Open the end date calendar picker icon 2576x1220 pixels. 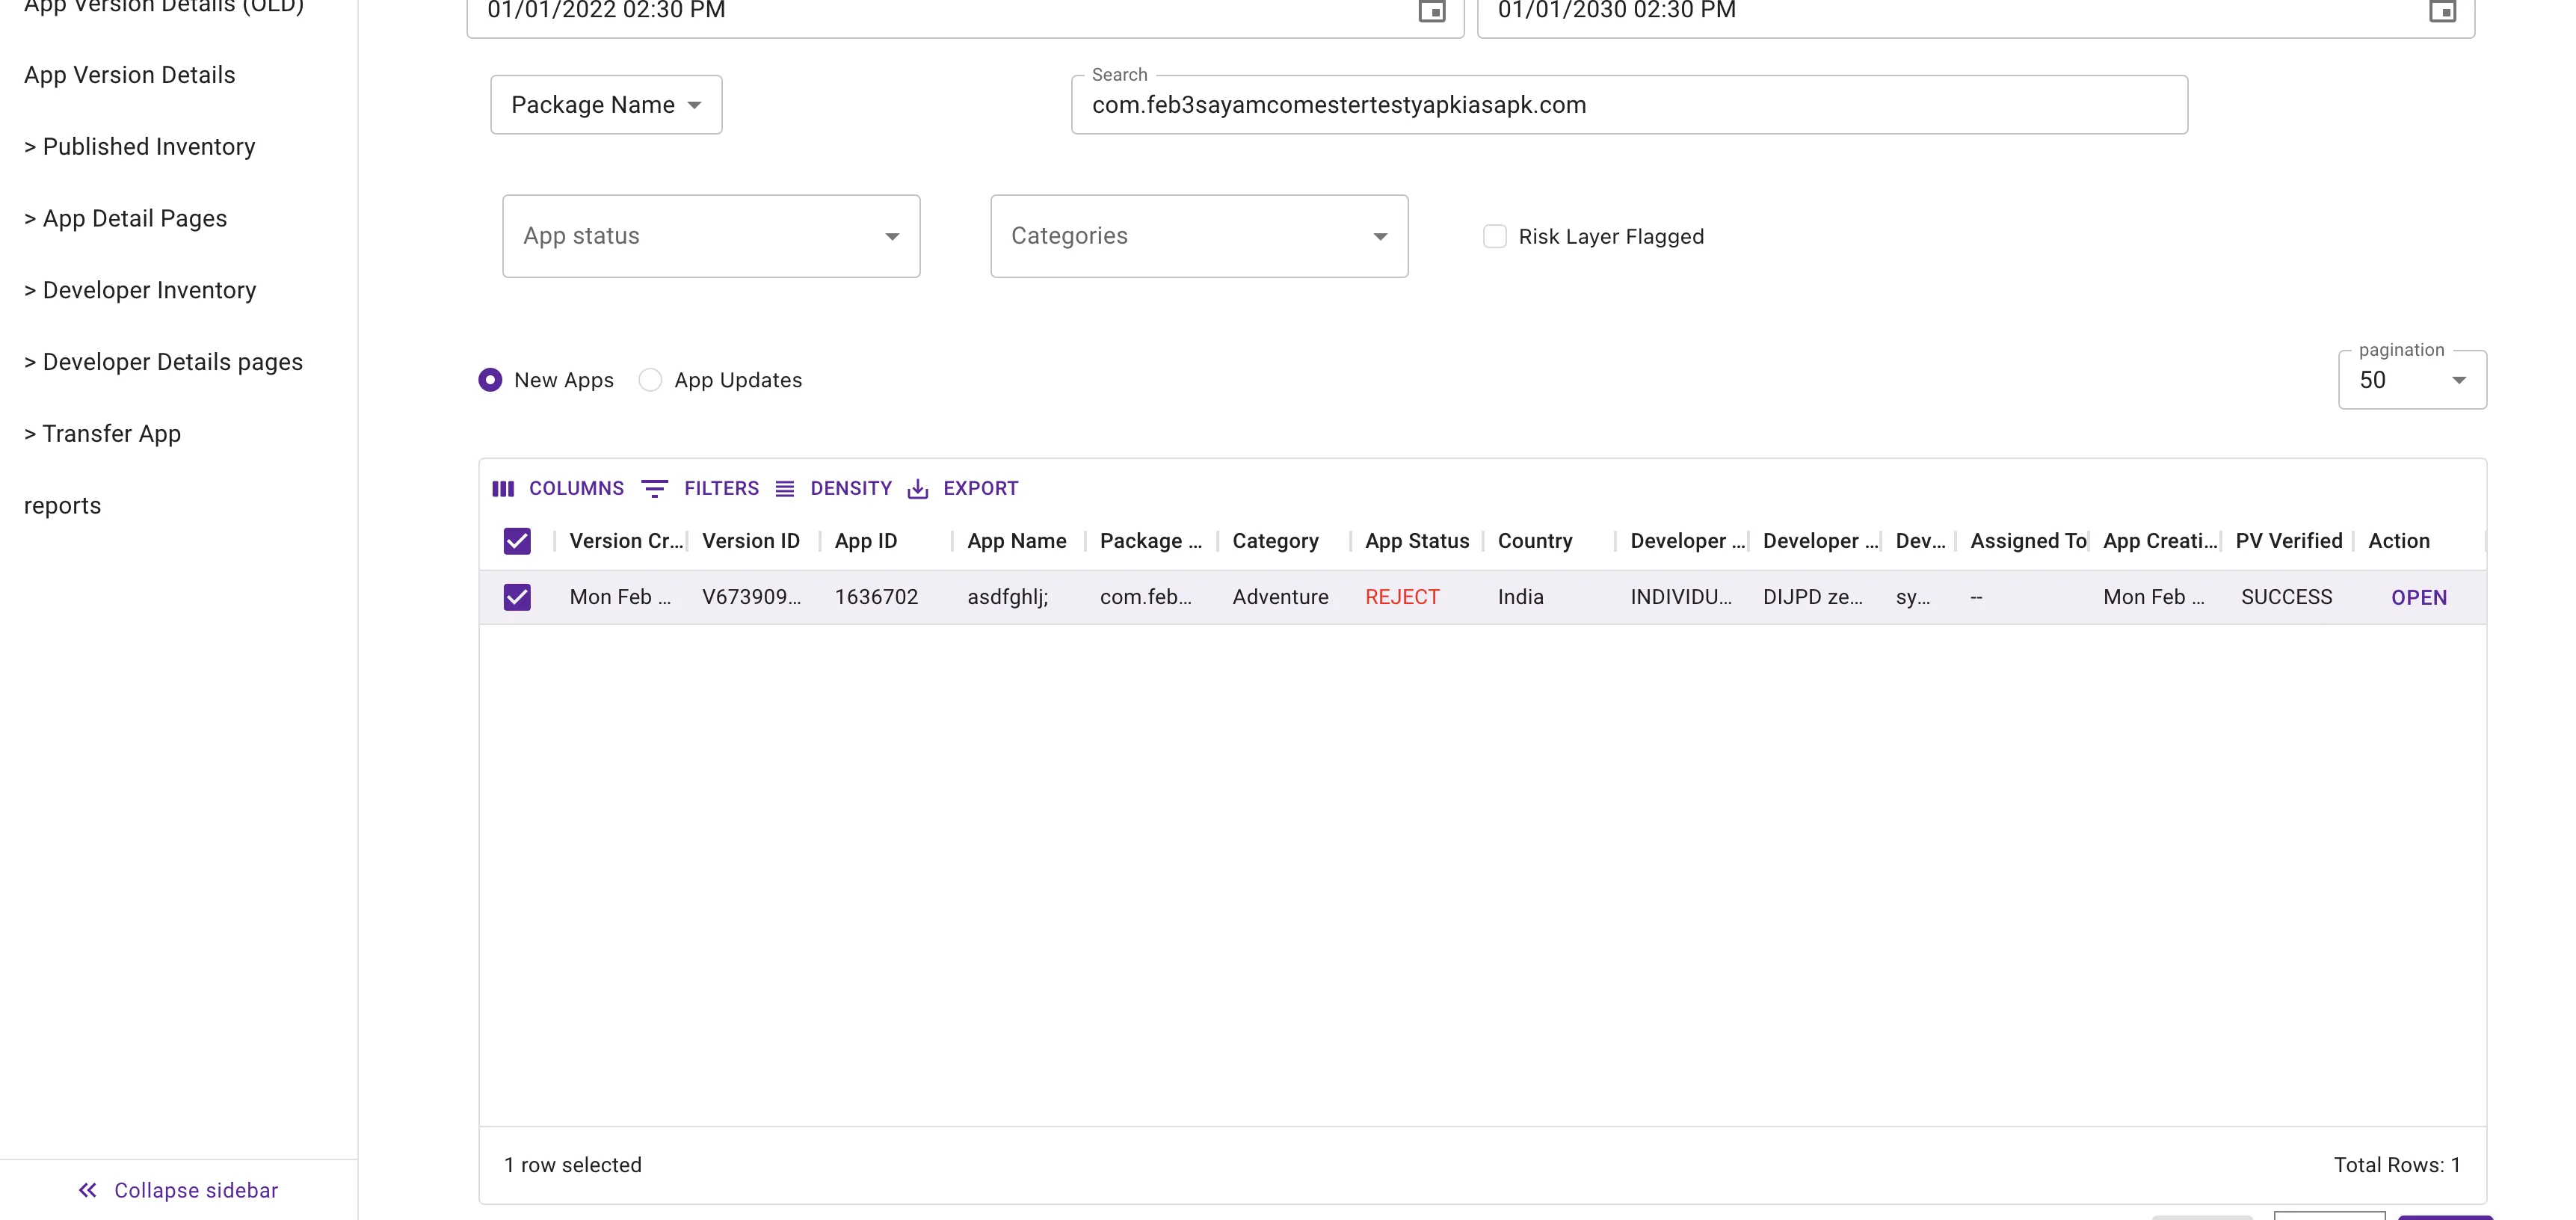pos(2442,11)
